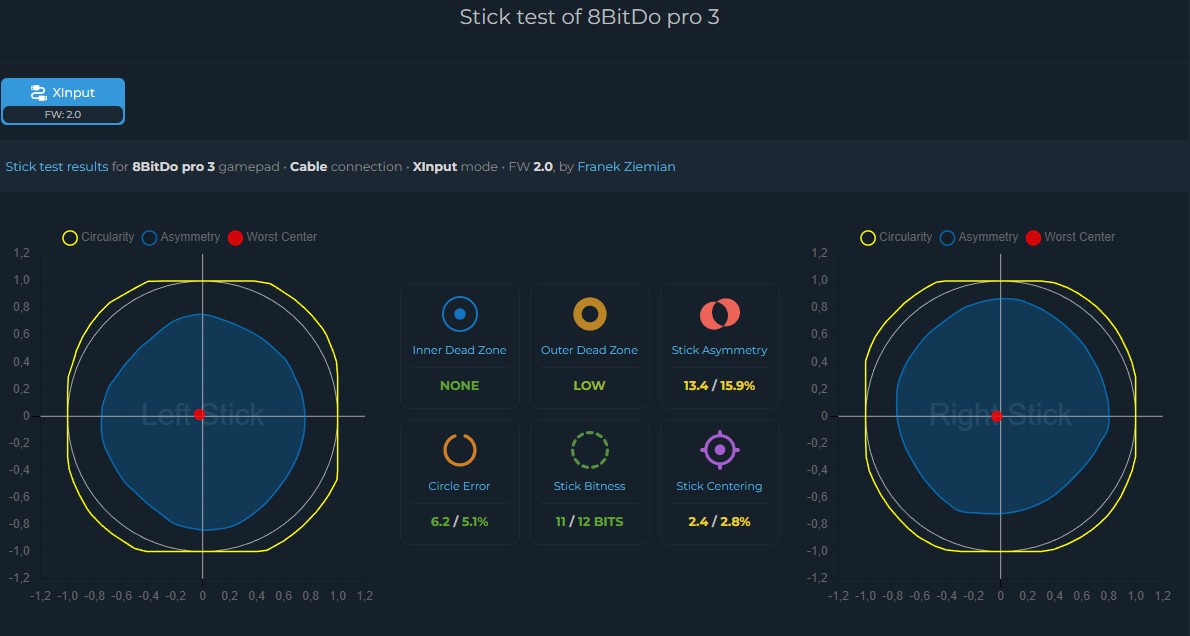Toggle Circularity legend on right stick chart
Screen dimensions: 1190x636
pyautogui.click(x=896, y=237)
